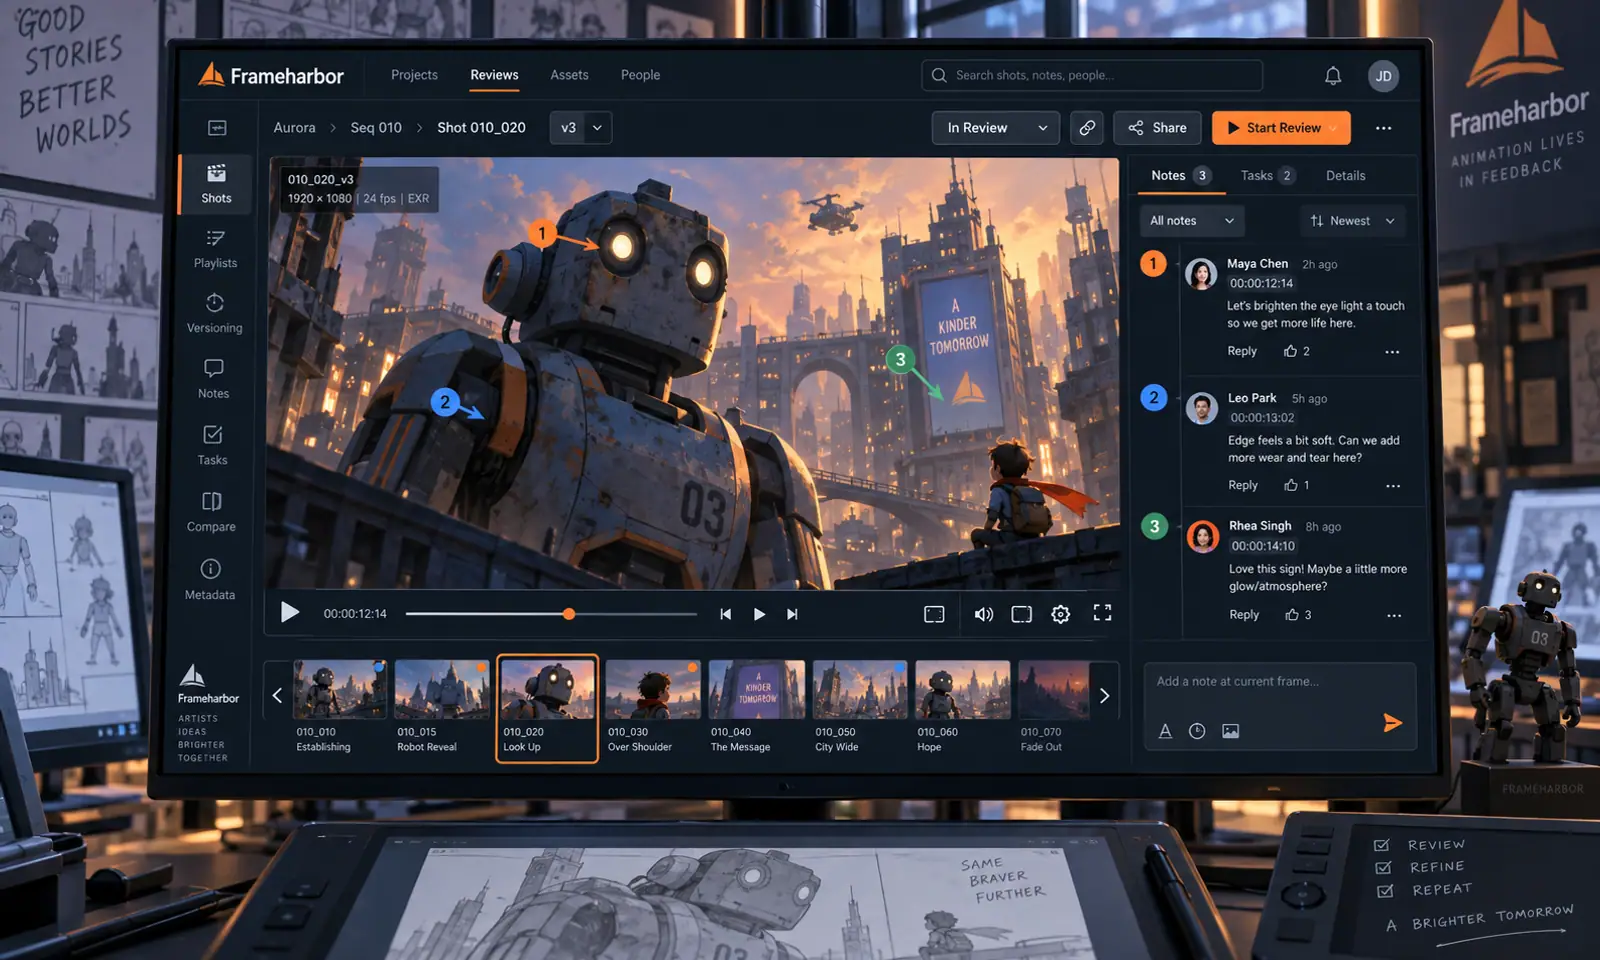Toggle the safe-frame overlay icon
This screenshot has height=960, width=1600.
(x=934, y=614)
